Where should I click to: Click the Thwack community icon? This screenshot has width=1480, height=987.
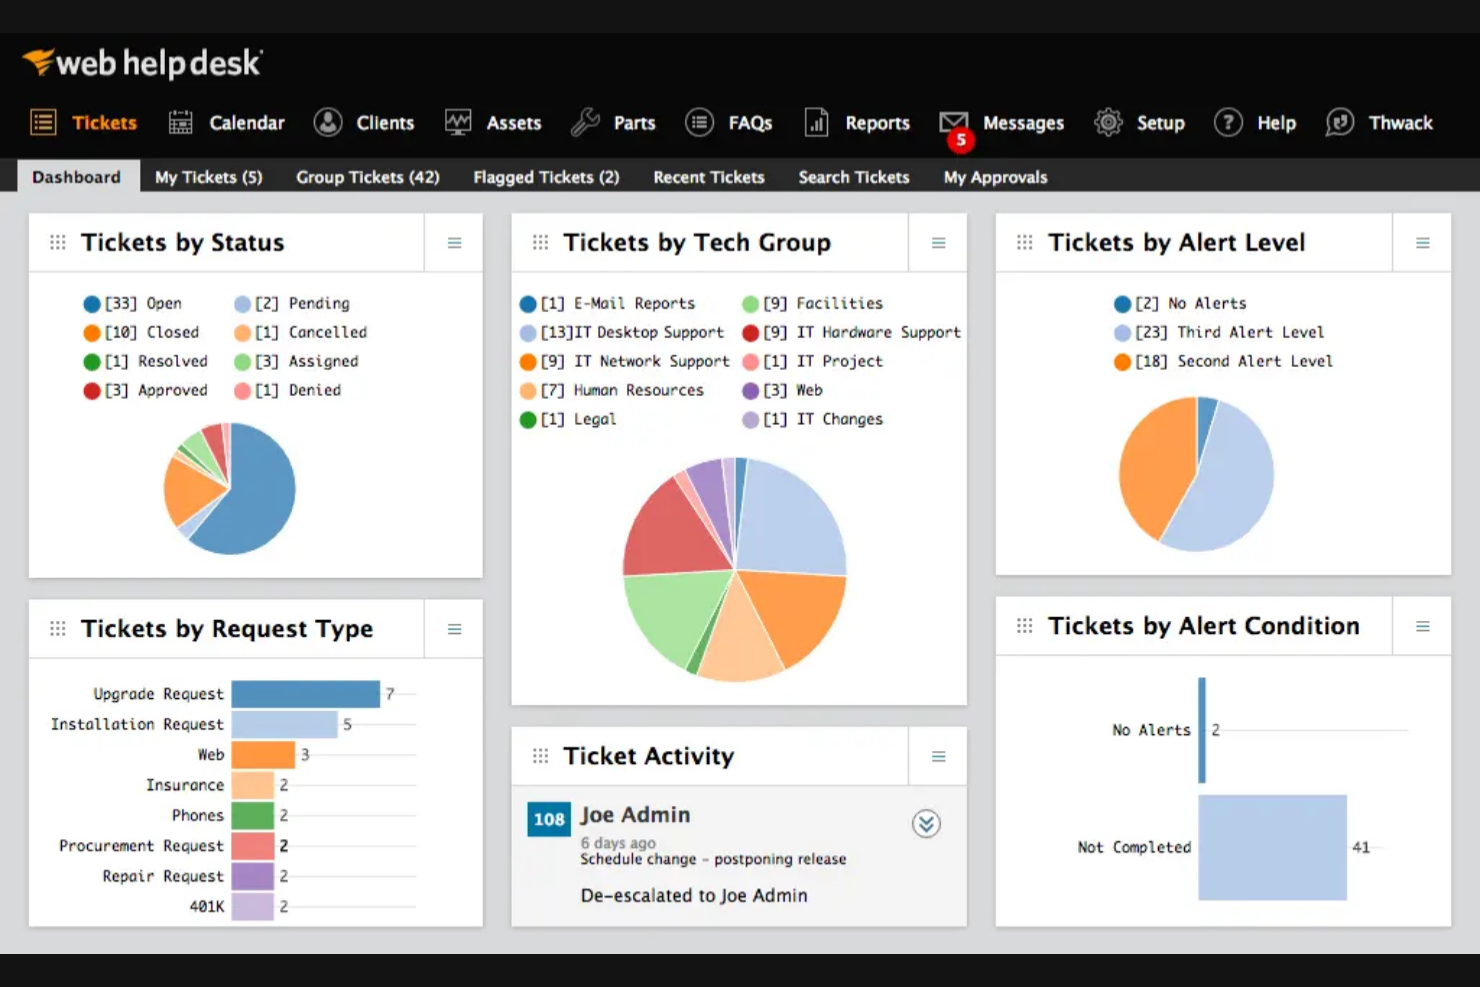[1339, 122]
